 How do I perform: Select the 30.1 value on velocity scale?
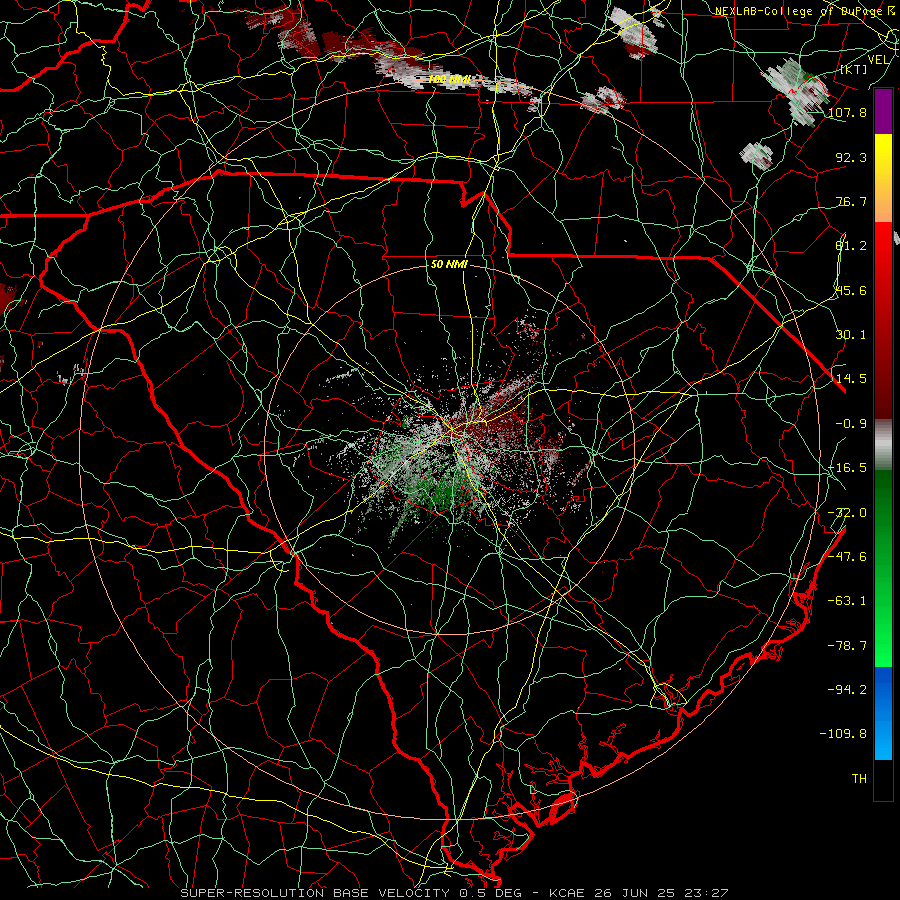[851, 335]
